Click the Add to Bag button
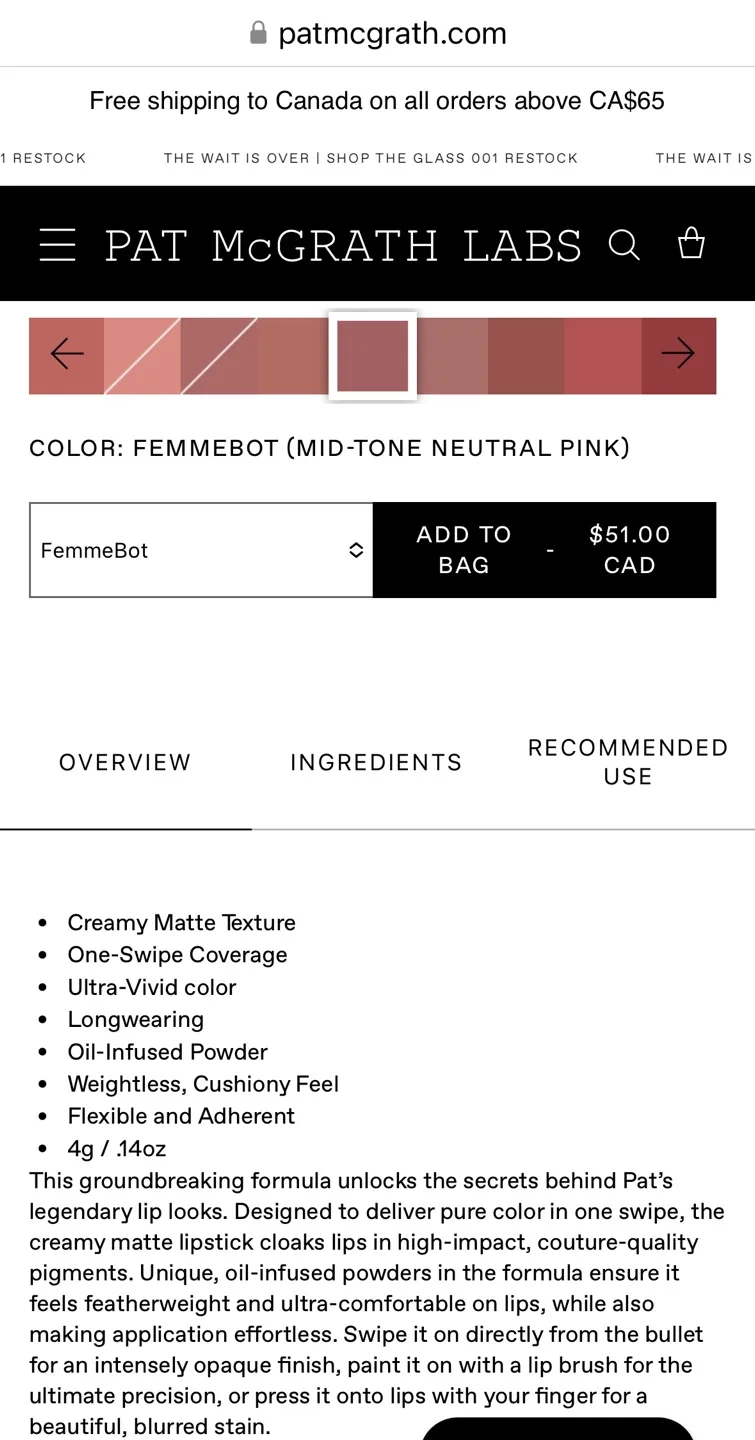 (463, 550)
